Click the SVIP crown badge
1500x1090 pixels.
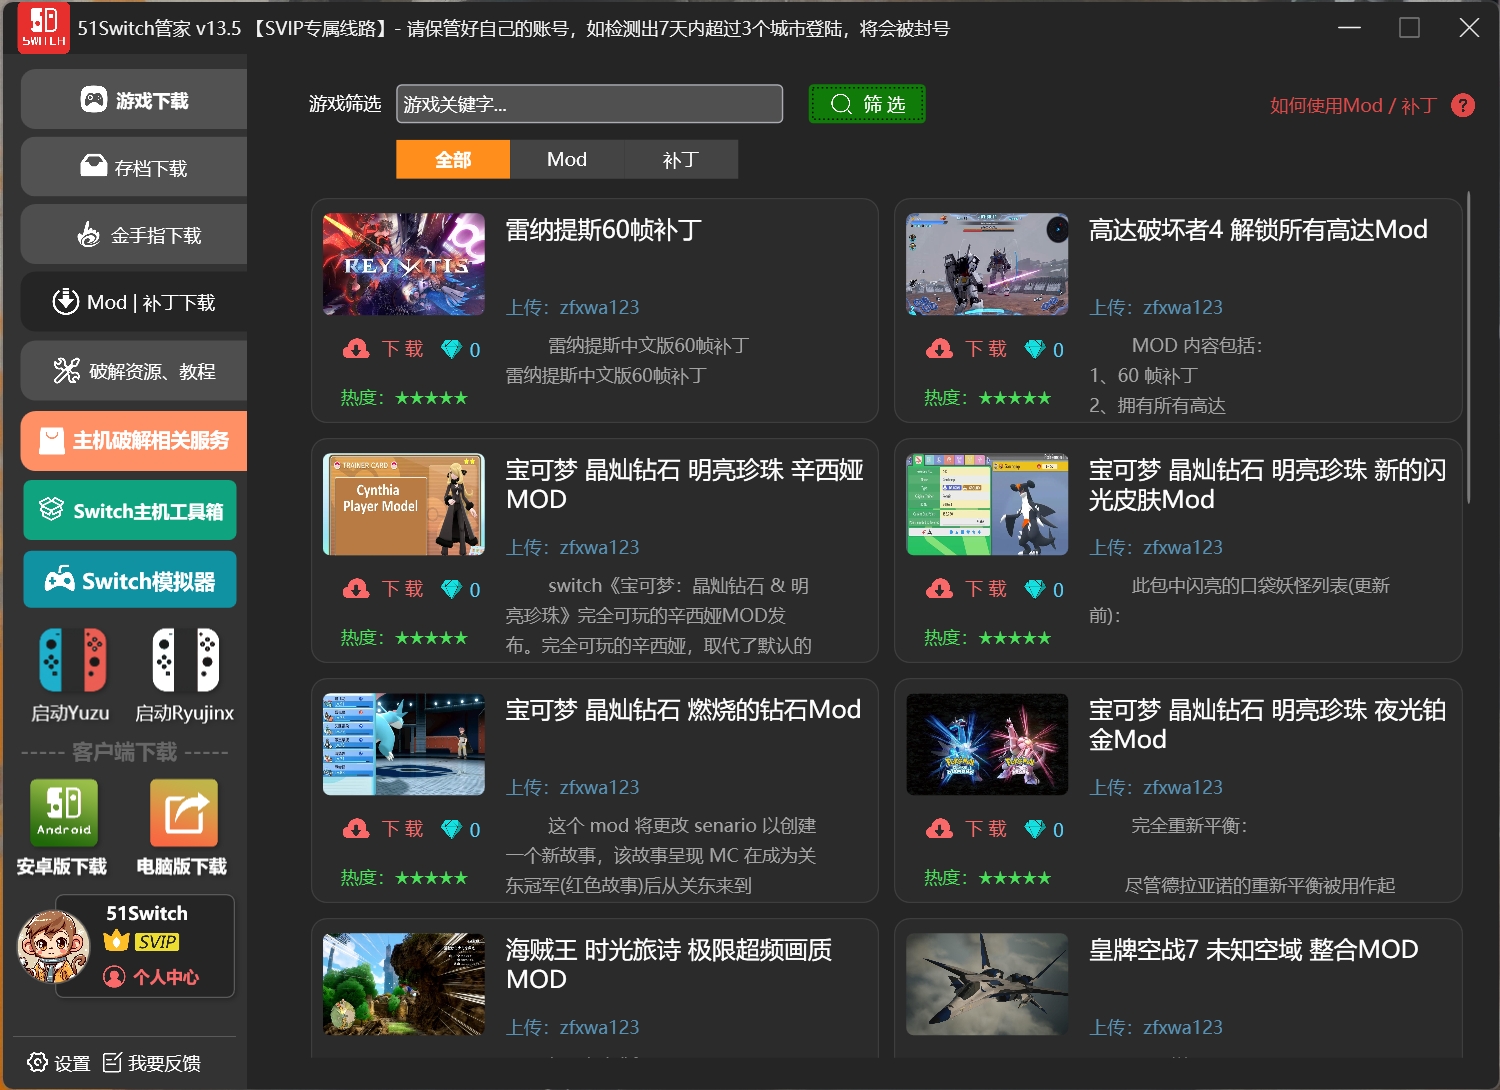tap(142, 941)
